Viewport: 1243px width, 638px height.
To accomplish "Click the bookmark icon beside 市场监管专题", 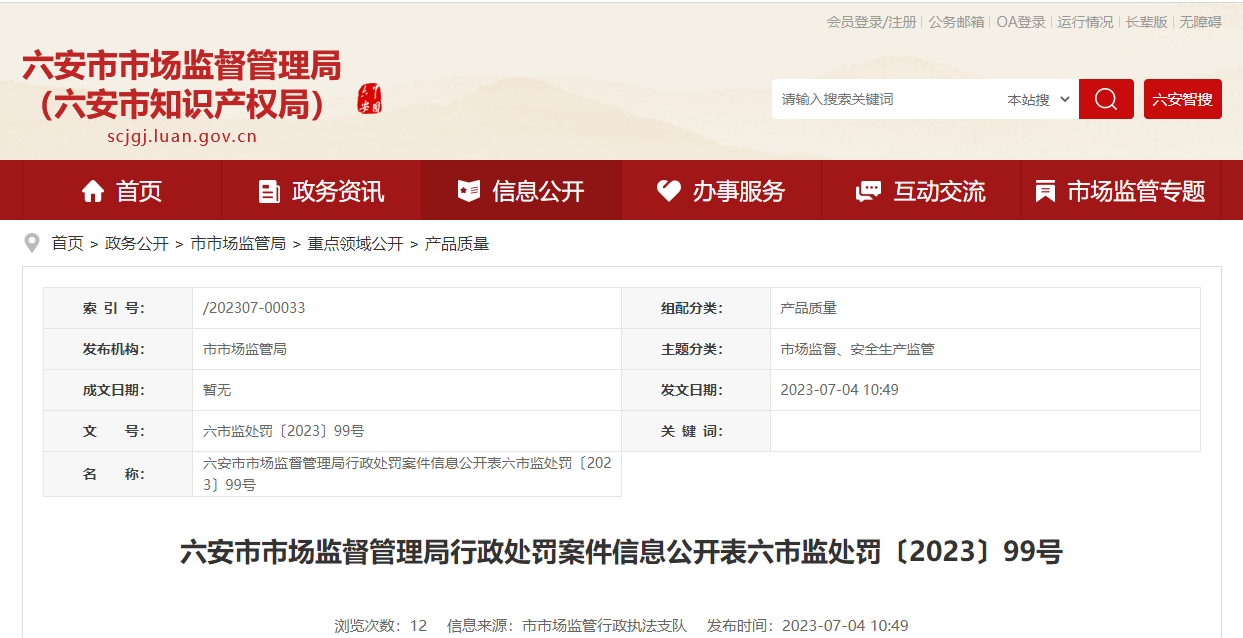I will coord(1045,191).
